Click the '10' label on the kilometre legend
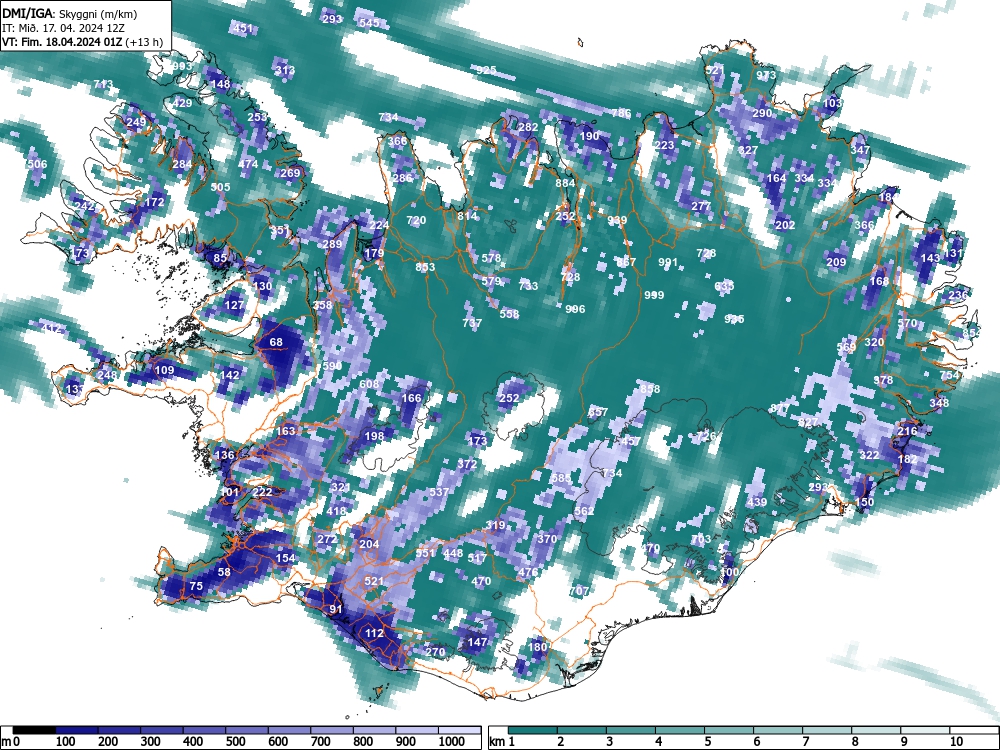The height and width of the screenshot is (750, 1000). coord(957,742)
